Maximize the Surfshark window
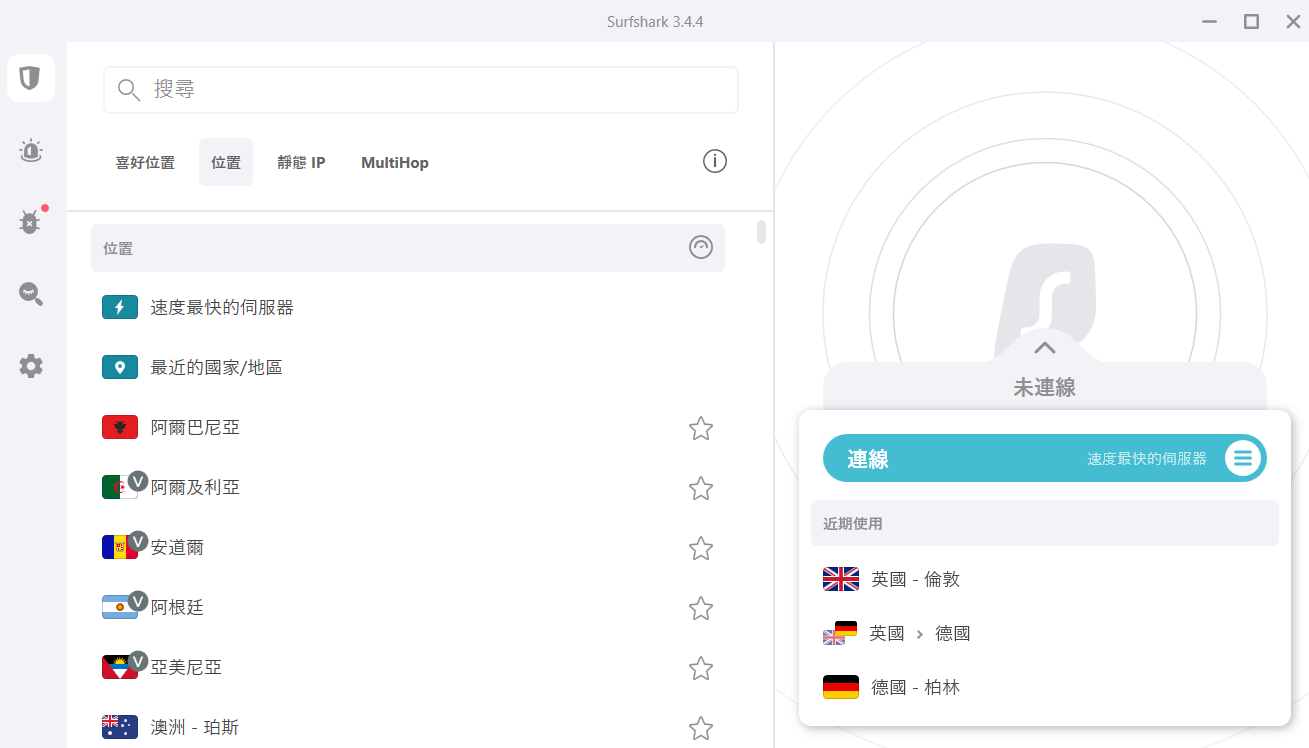 (x=1251, y=21)
